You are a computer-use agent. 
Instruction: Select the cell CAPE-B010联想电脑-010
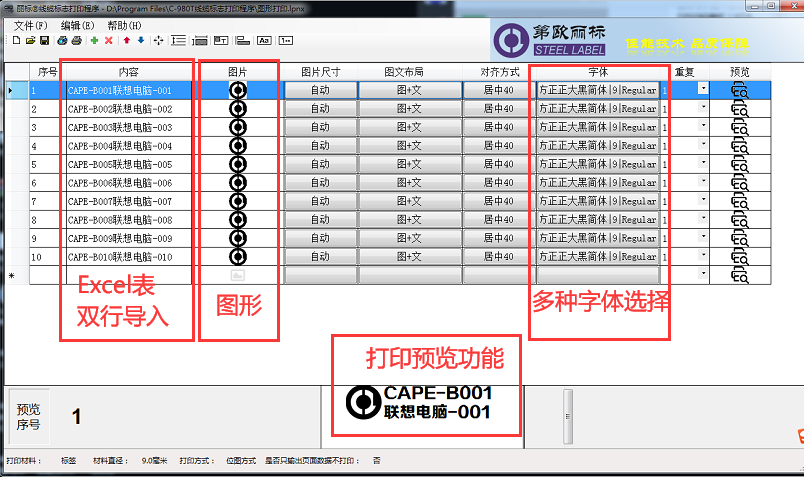(x=129, y=257)
